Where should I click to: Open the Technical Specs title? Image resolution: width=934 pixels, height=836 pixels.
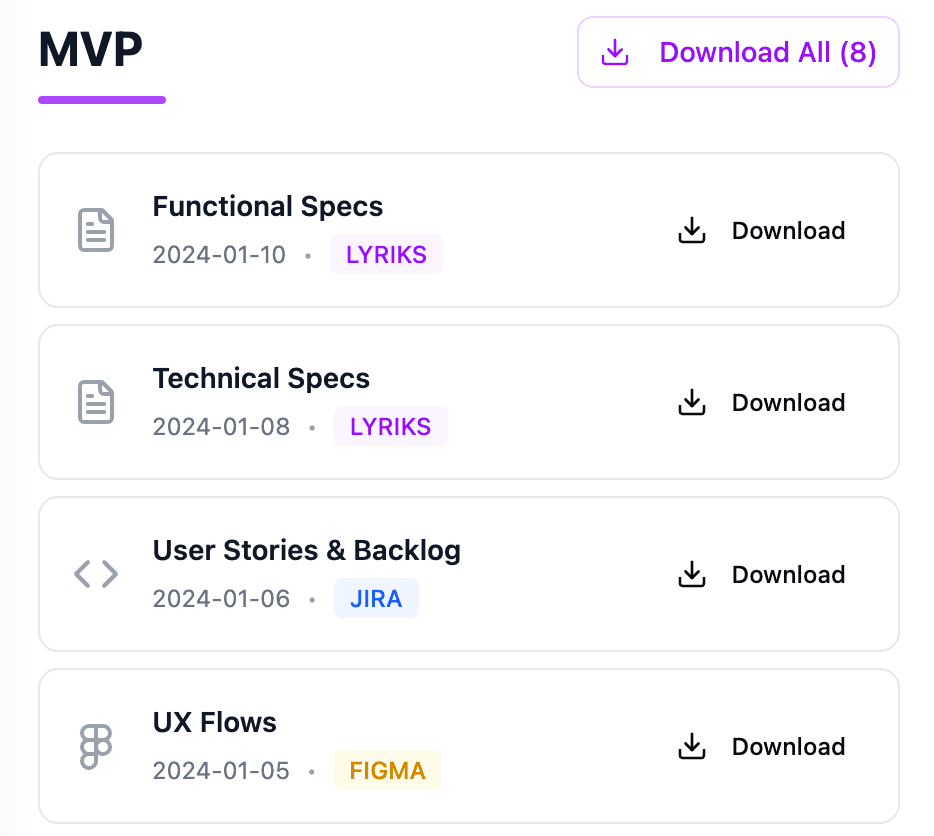[261, 379]
